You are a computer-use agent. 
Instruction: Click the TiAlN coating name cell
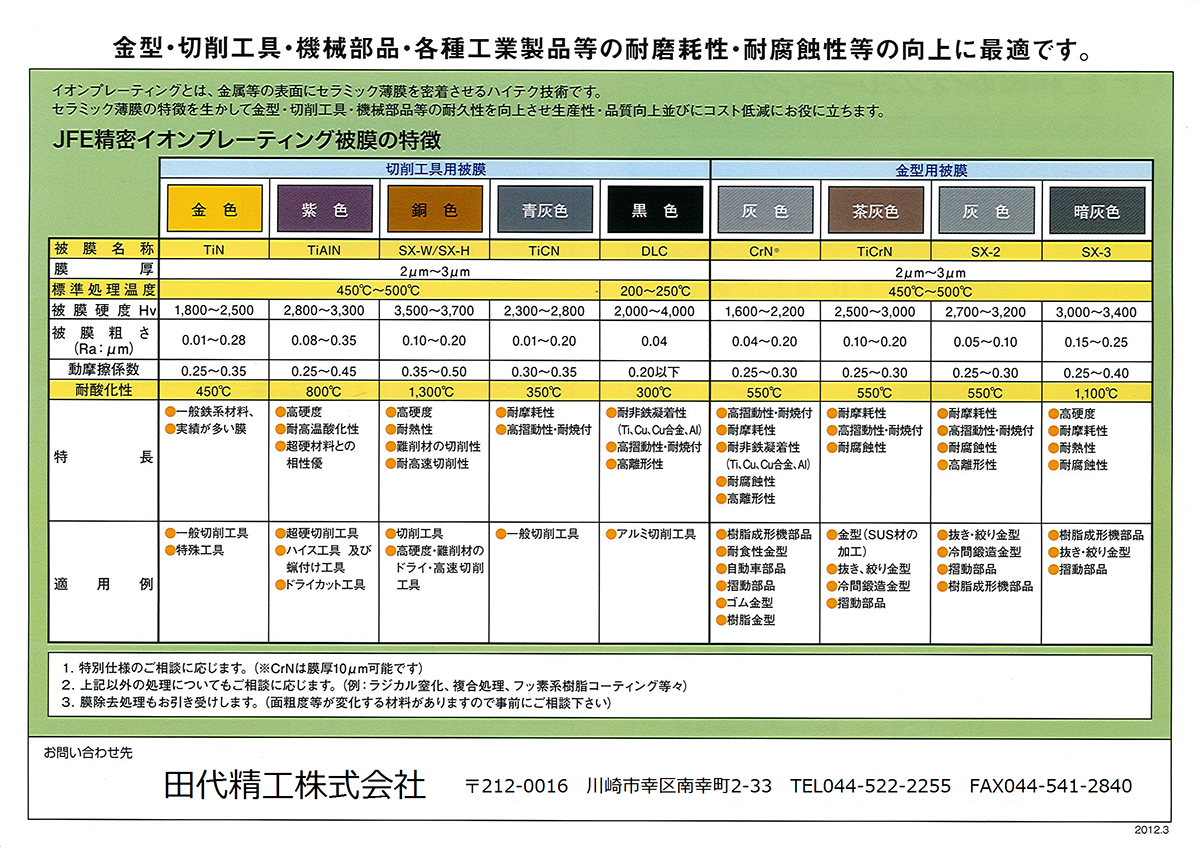pos(324,251)
